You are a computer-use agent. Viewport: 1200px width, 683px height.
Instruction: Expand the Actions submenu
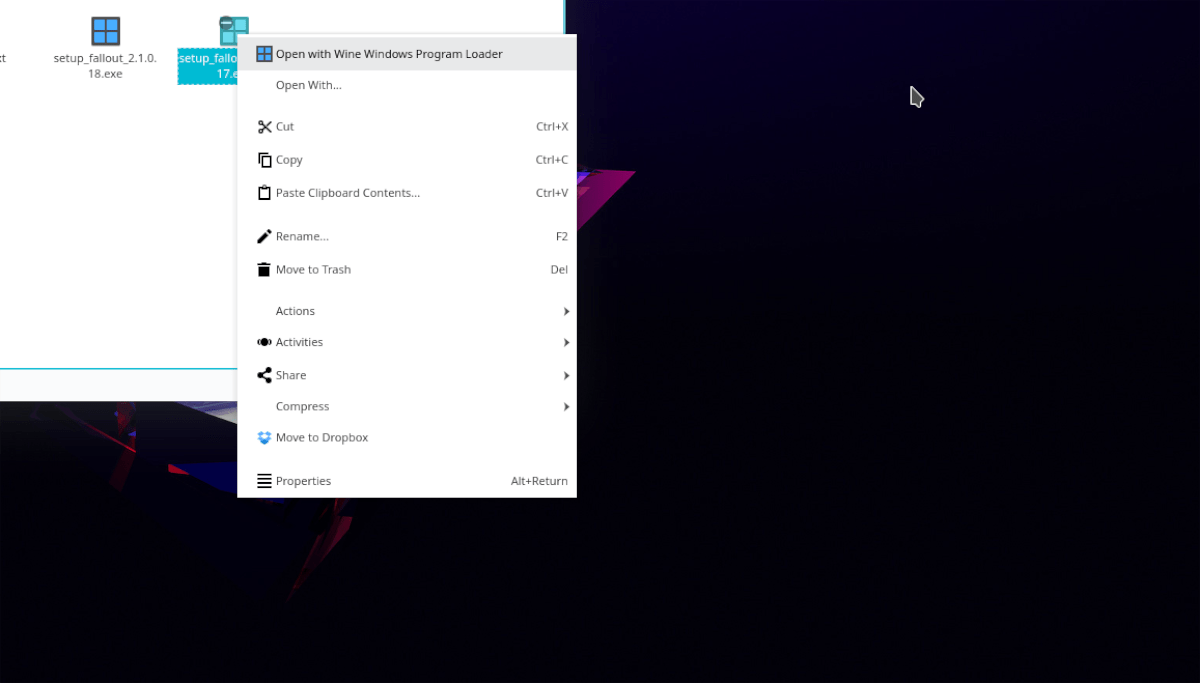click(x=407, y=311)
